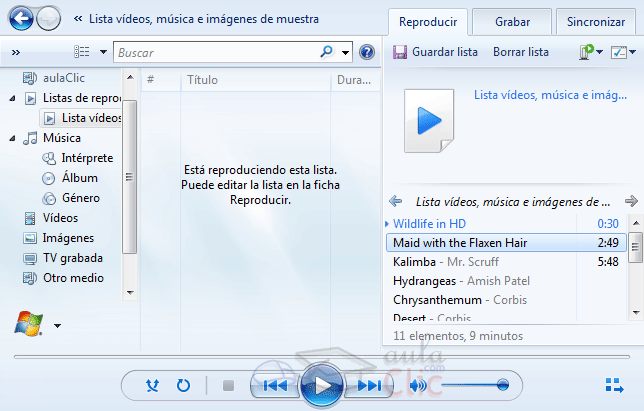The height and width of the screenshot is (411, 644).
Task: Skip to previous track
Action: pyautogui.click(x=275, y=386)
